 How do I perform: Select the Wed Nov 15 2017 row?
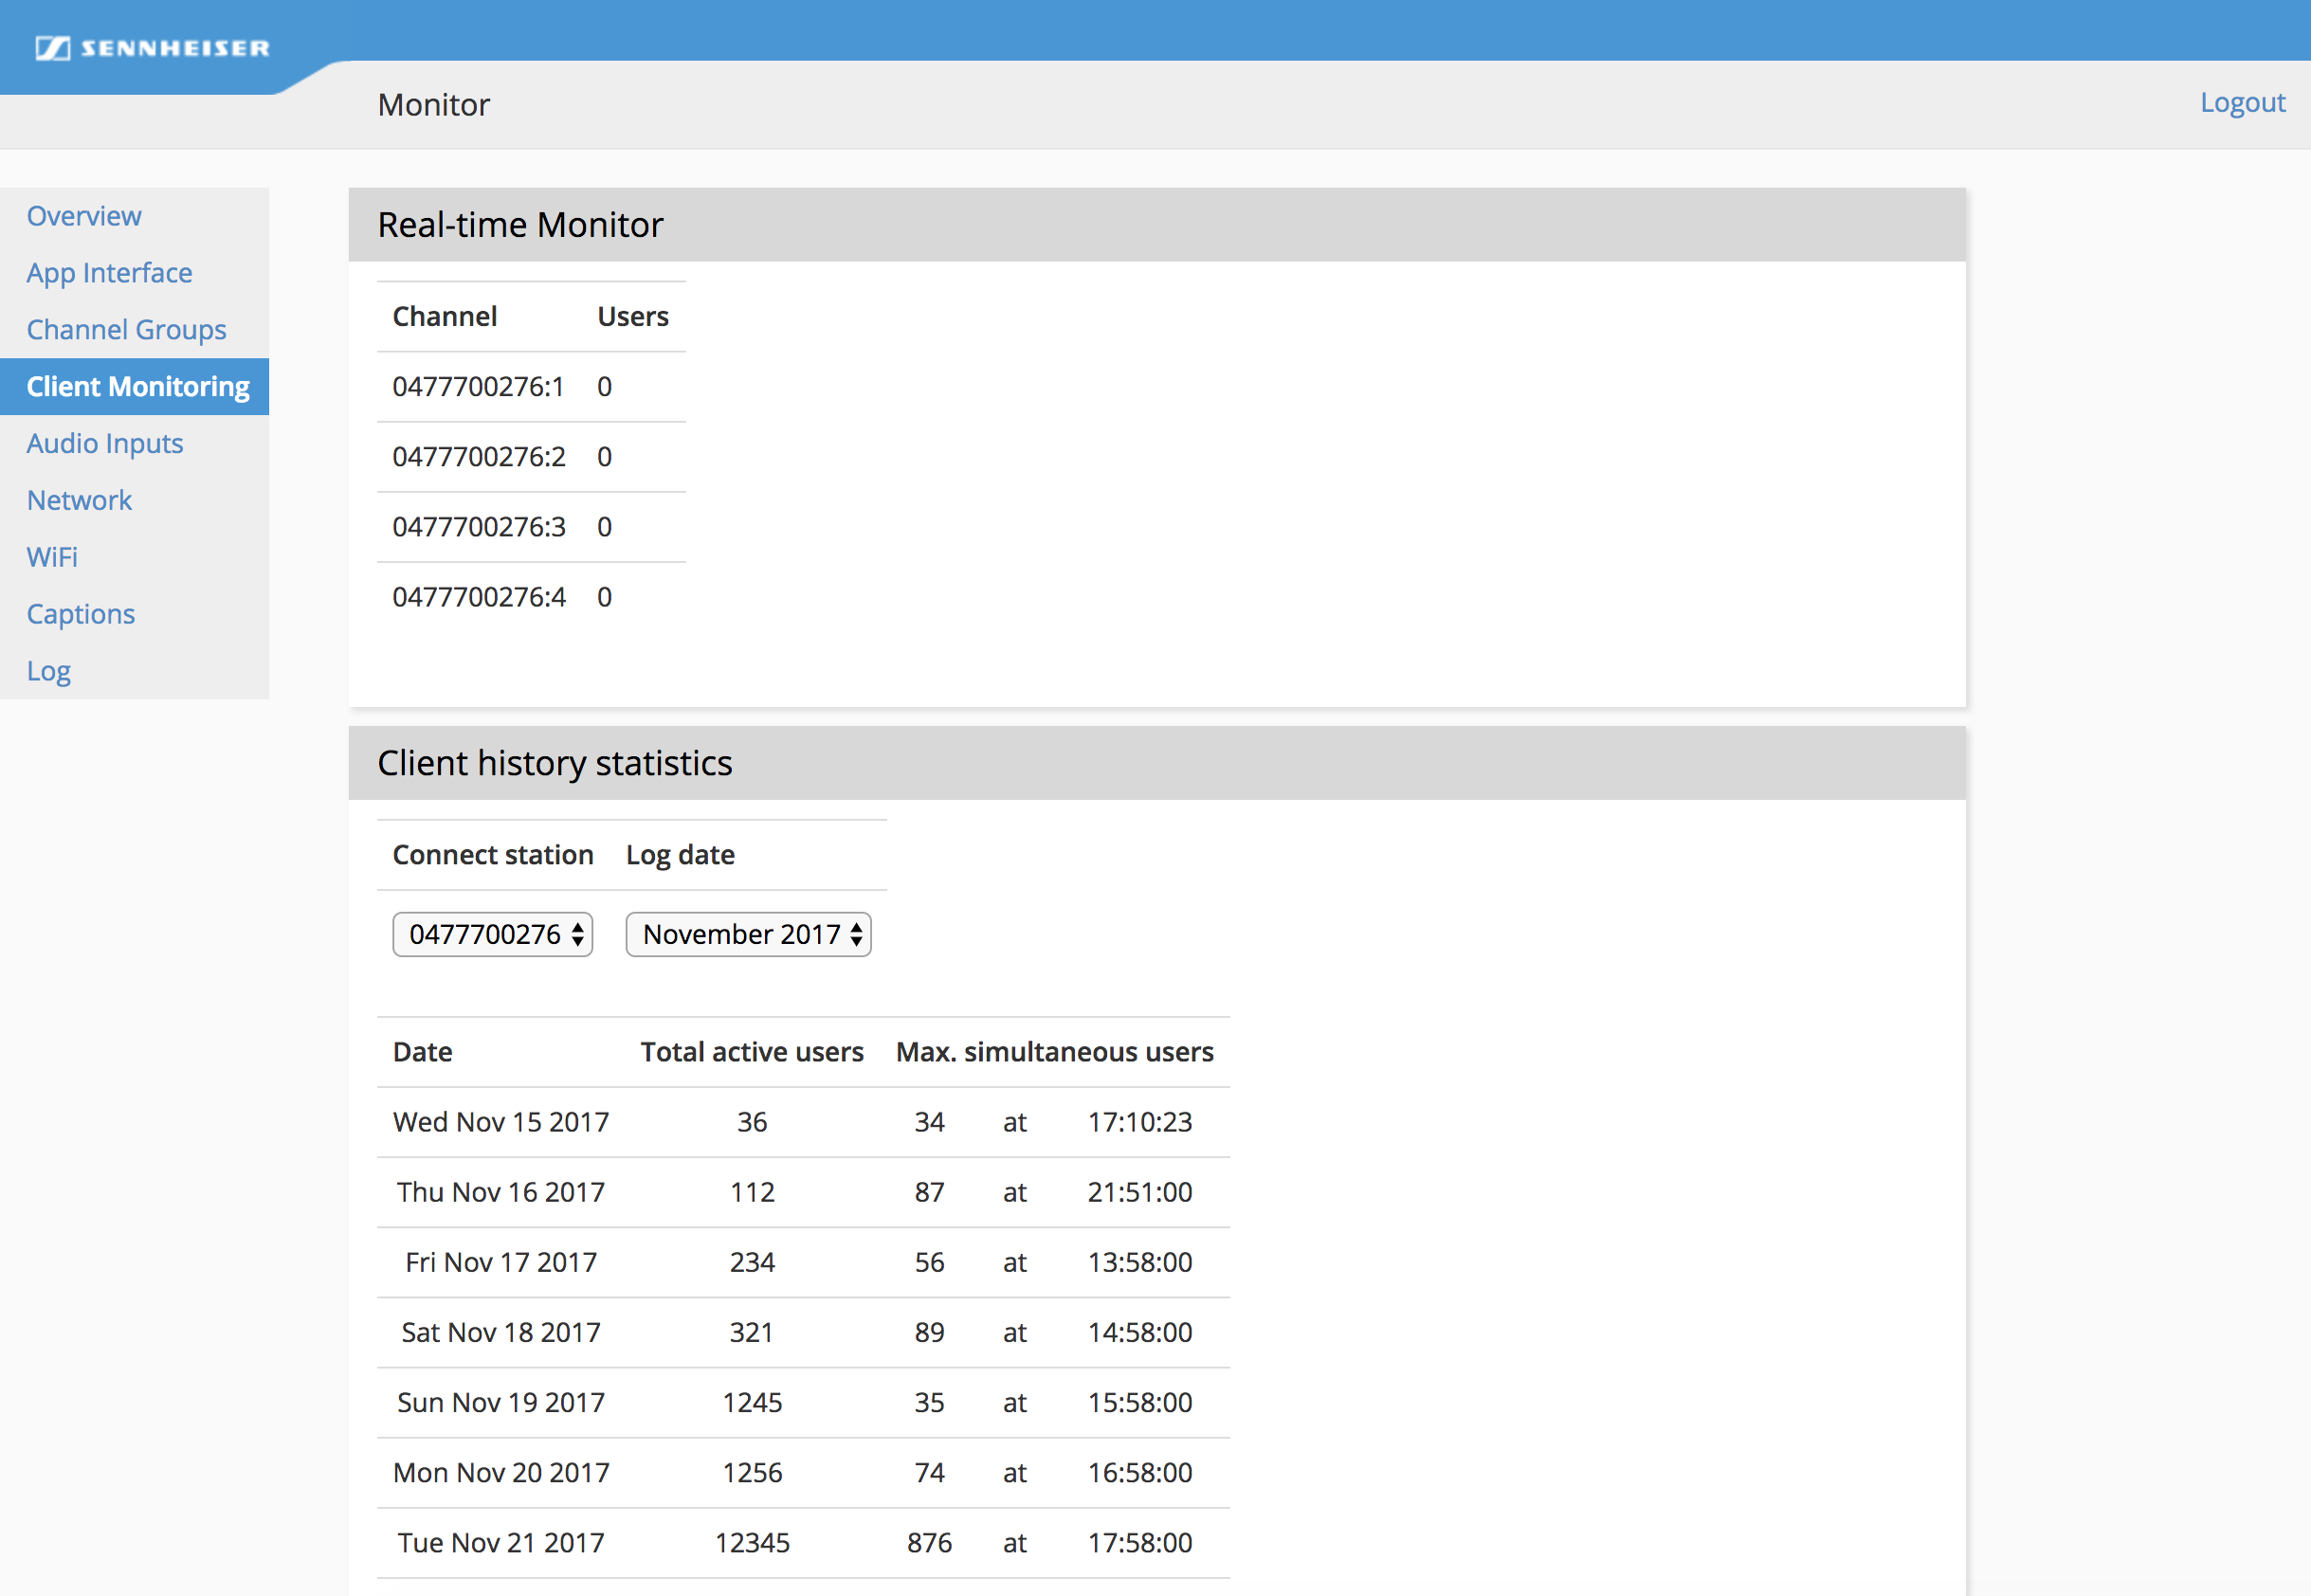[x=501, y=1122]
